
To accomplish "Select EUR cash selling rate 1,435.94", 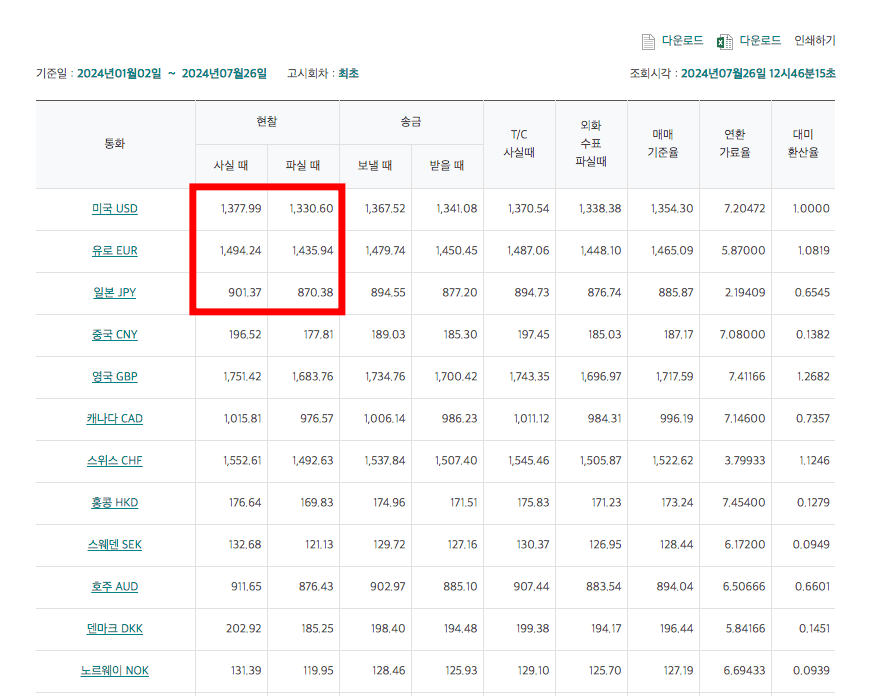I will 313,251.
